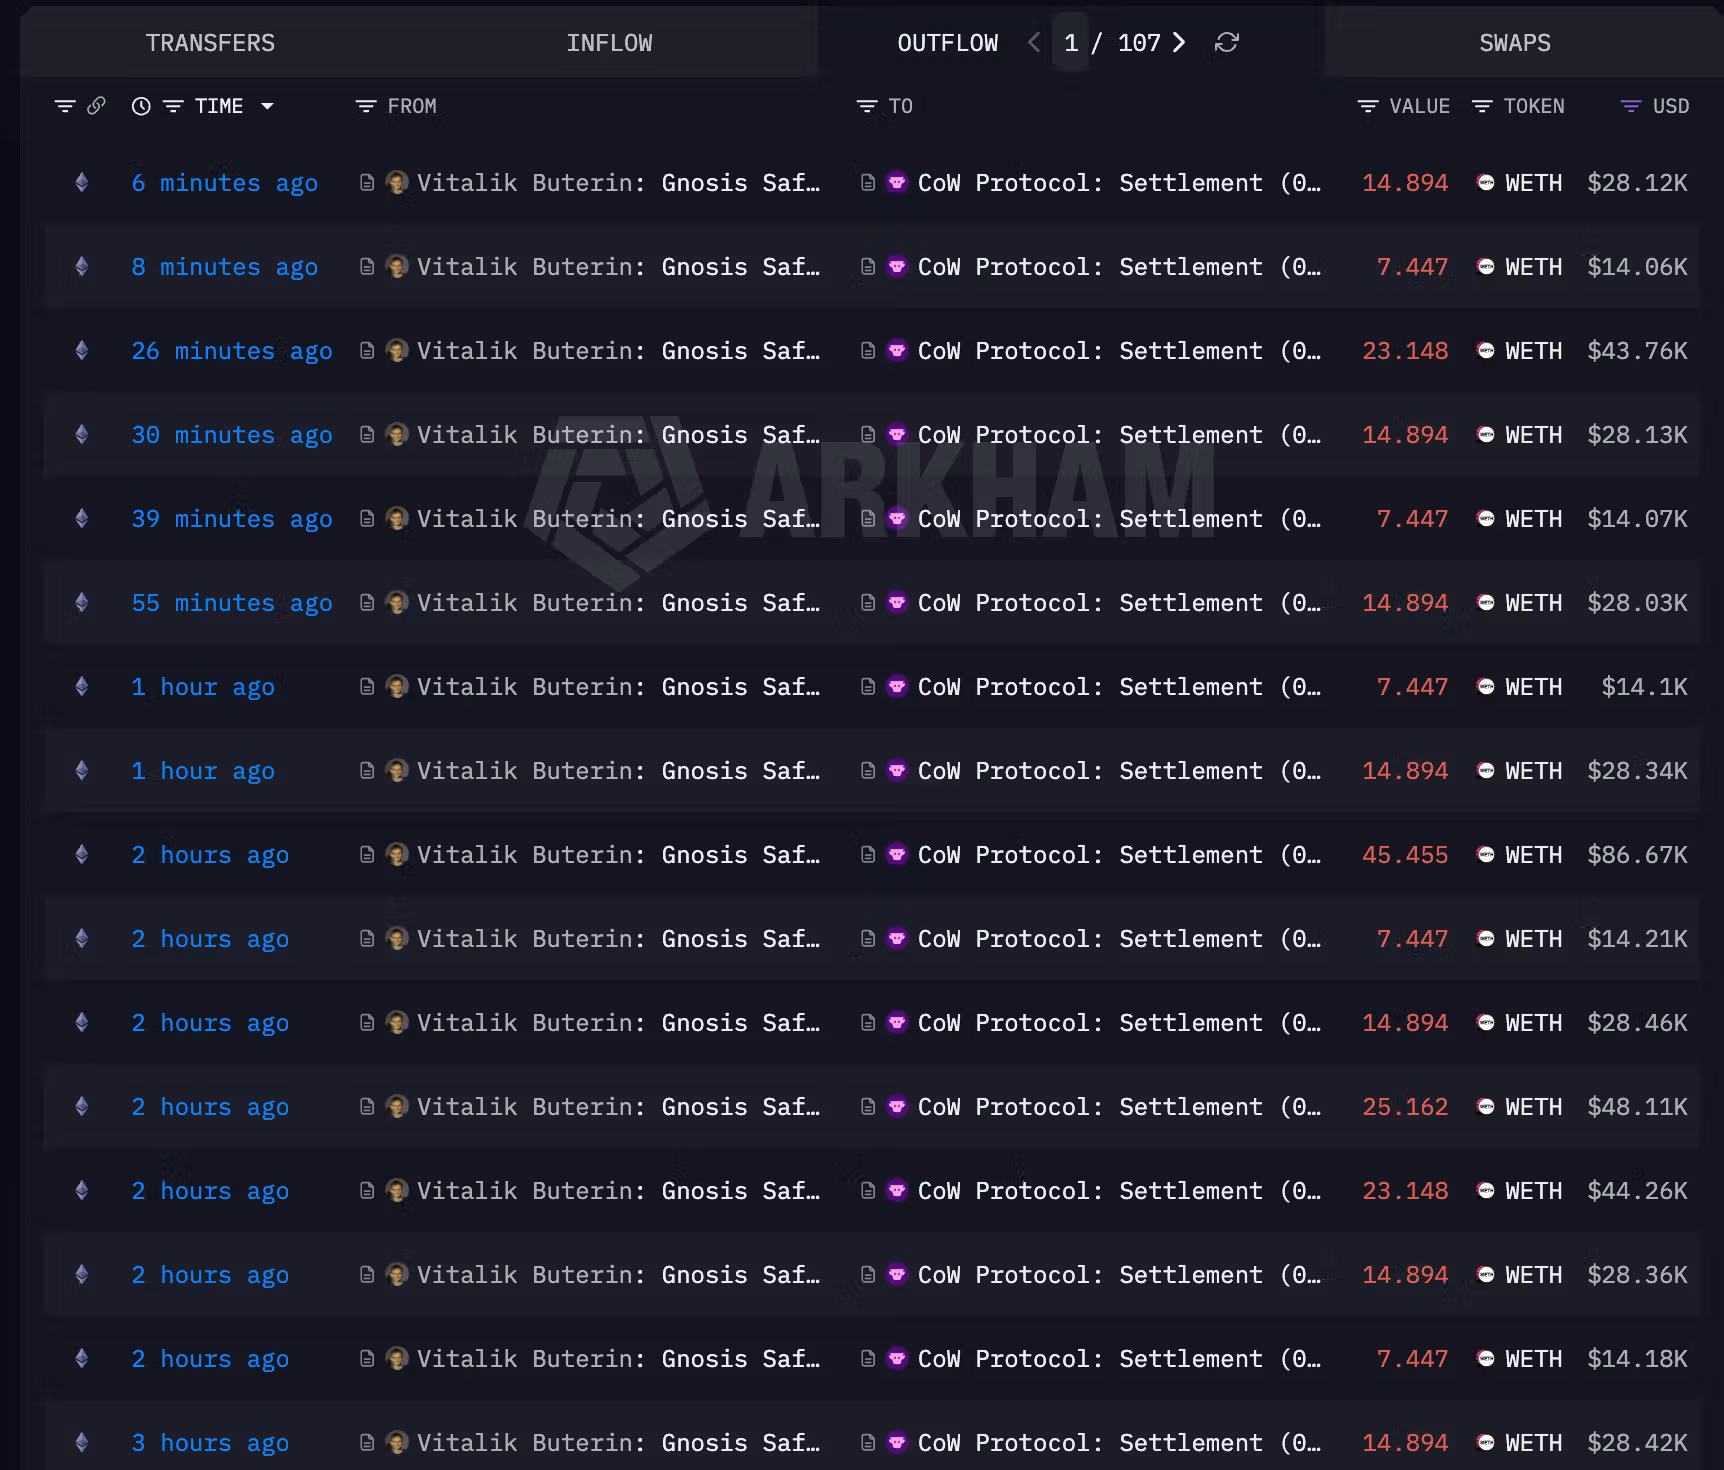Click the 25.162 value cell
1724x1470 pixels.
pyautogui.click(x=1405, y=1107)
